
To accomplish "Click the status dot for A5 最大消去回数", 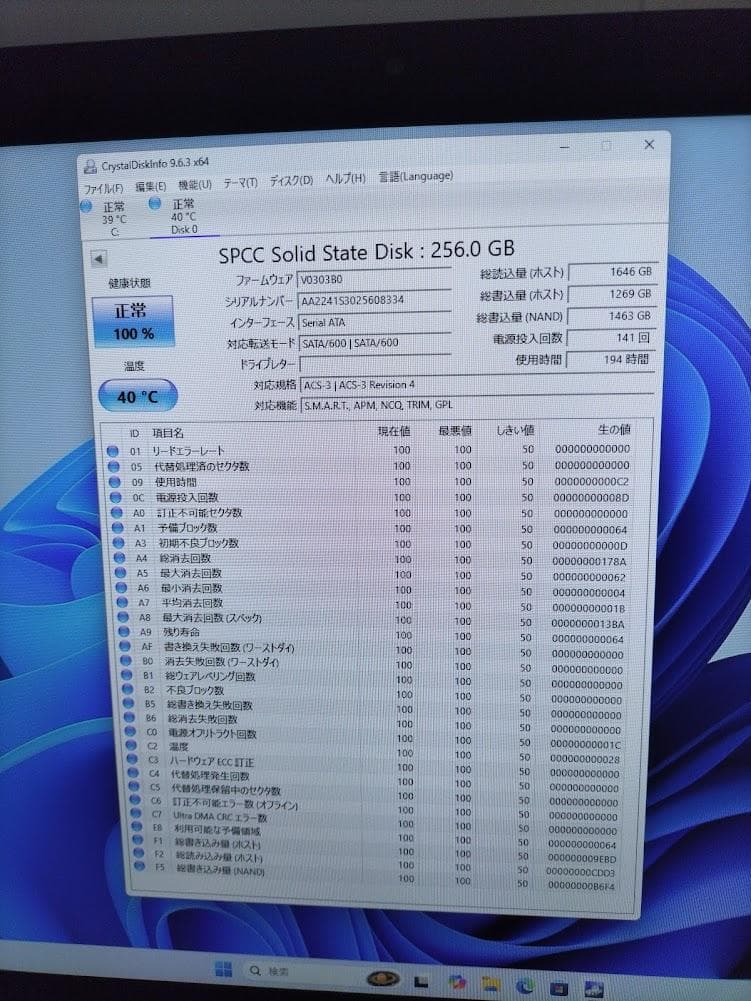I will point(120,573).
